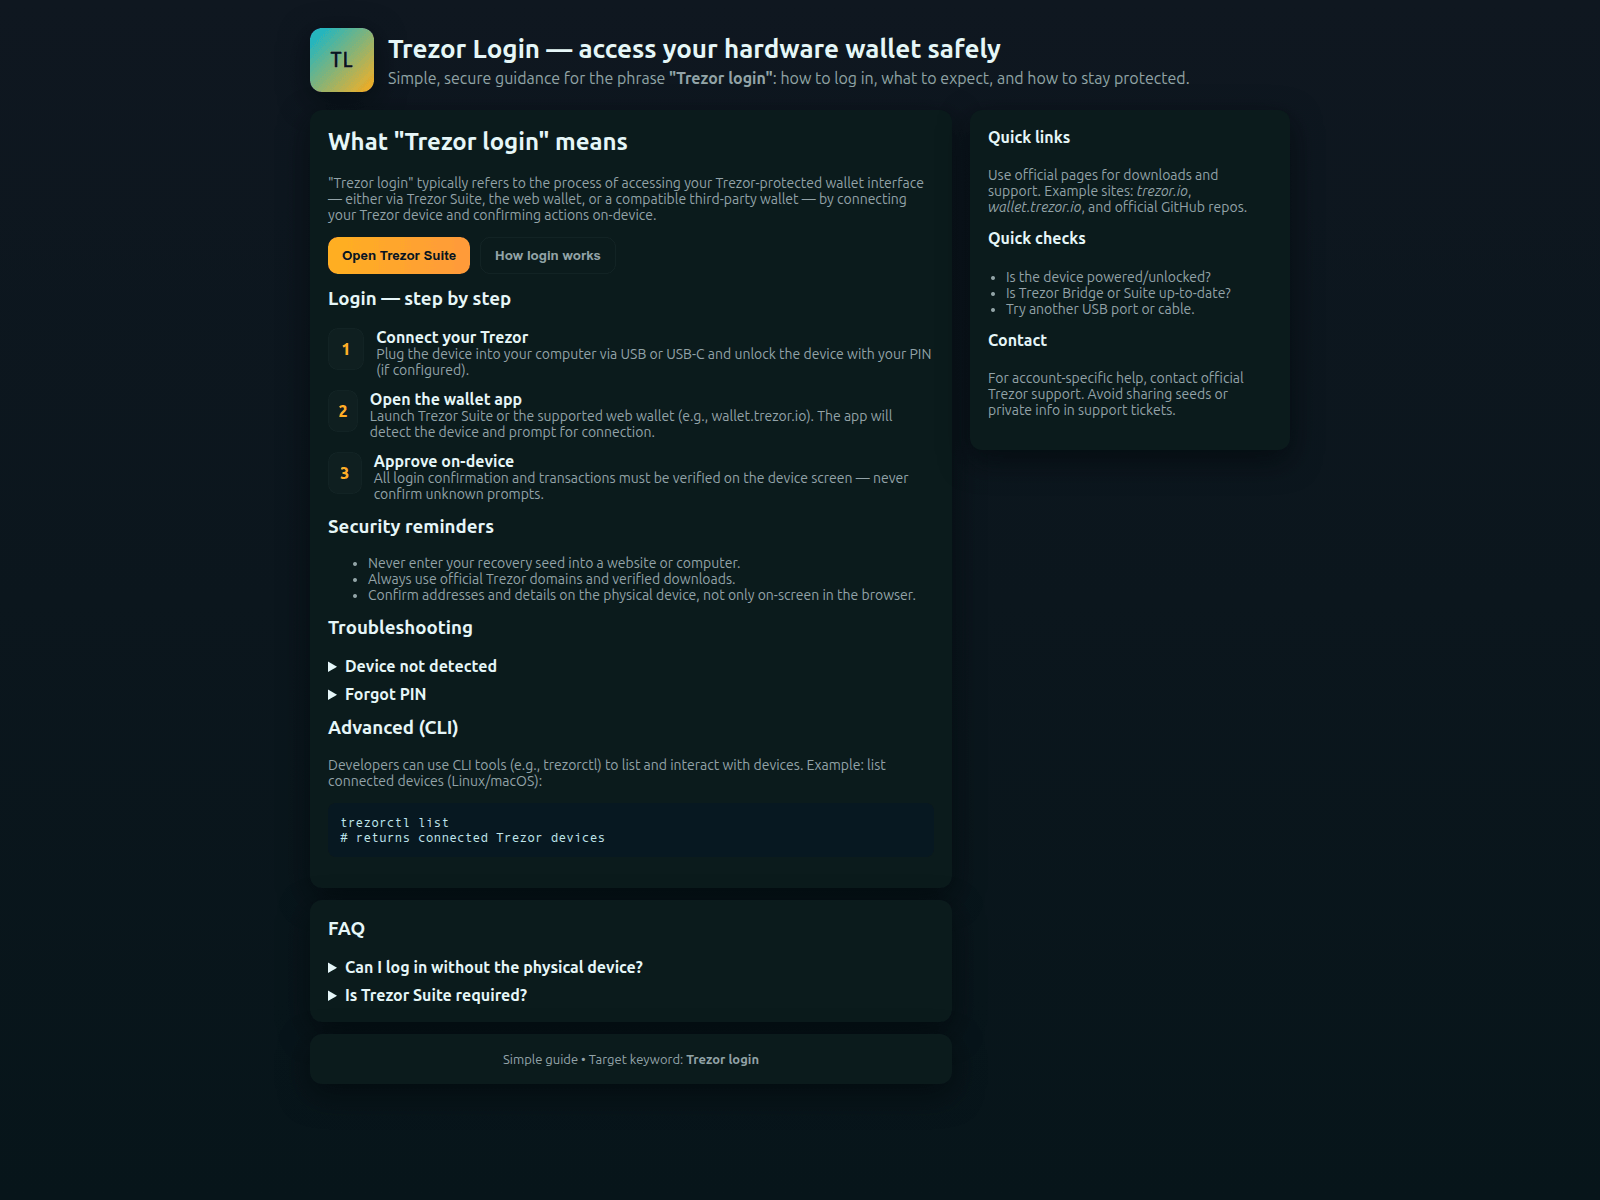This screenshot has height=1200, width=1600.
Task: Click the trezorctl list code block
Action: pyautogui.click(x=630, y=831)
